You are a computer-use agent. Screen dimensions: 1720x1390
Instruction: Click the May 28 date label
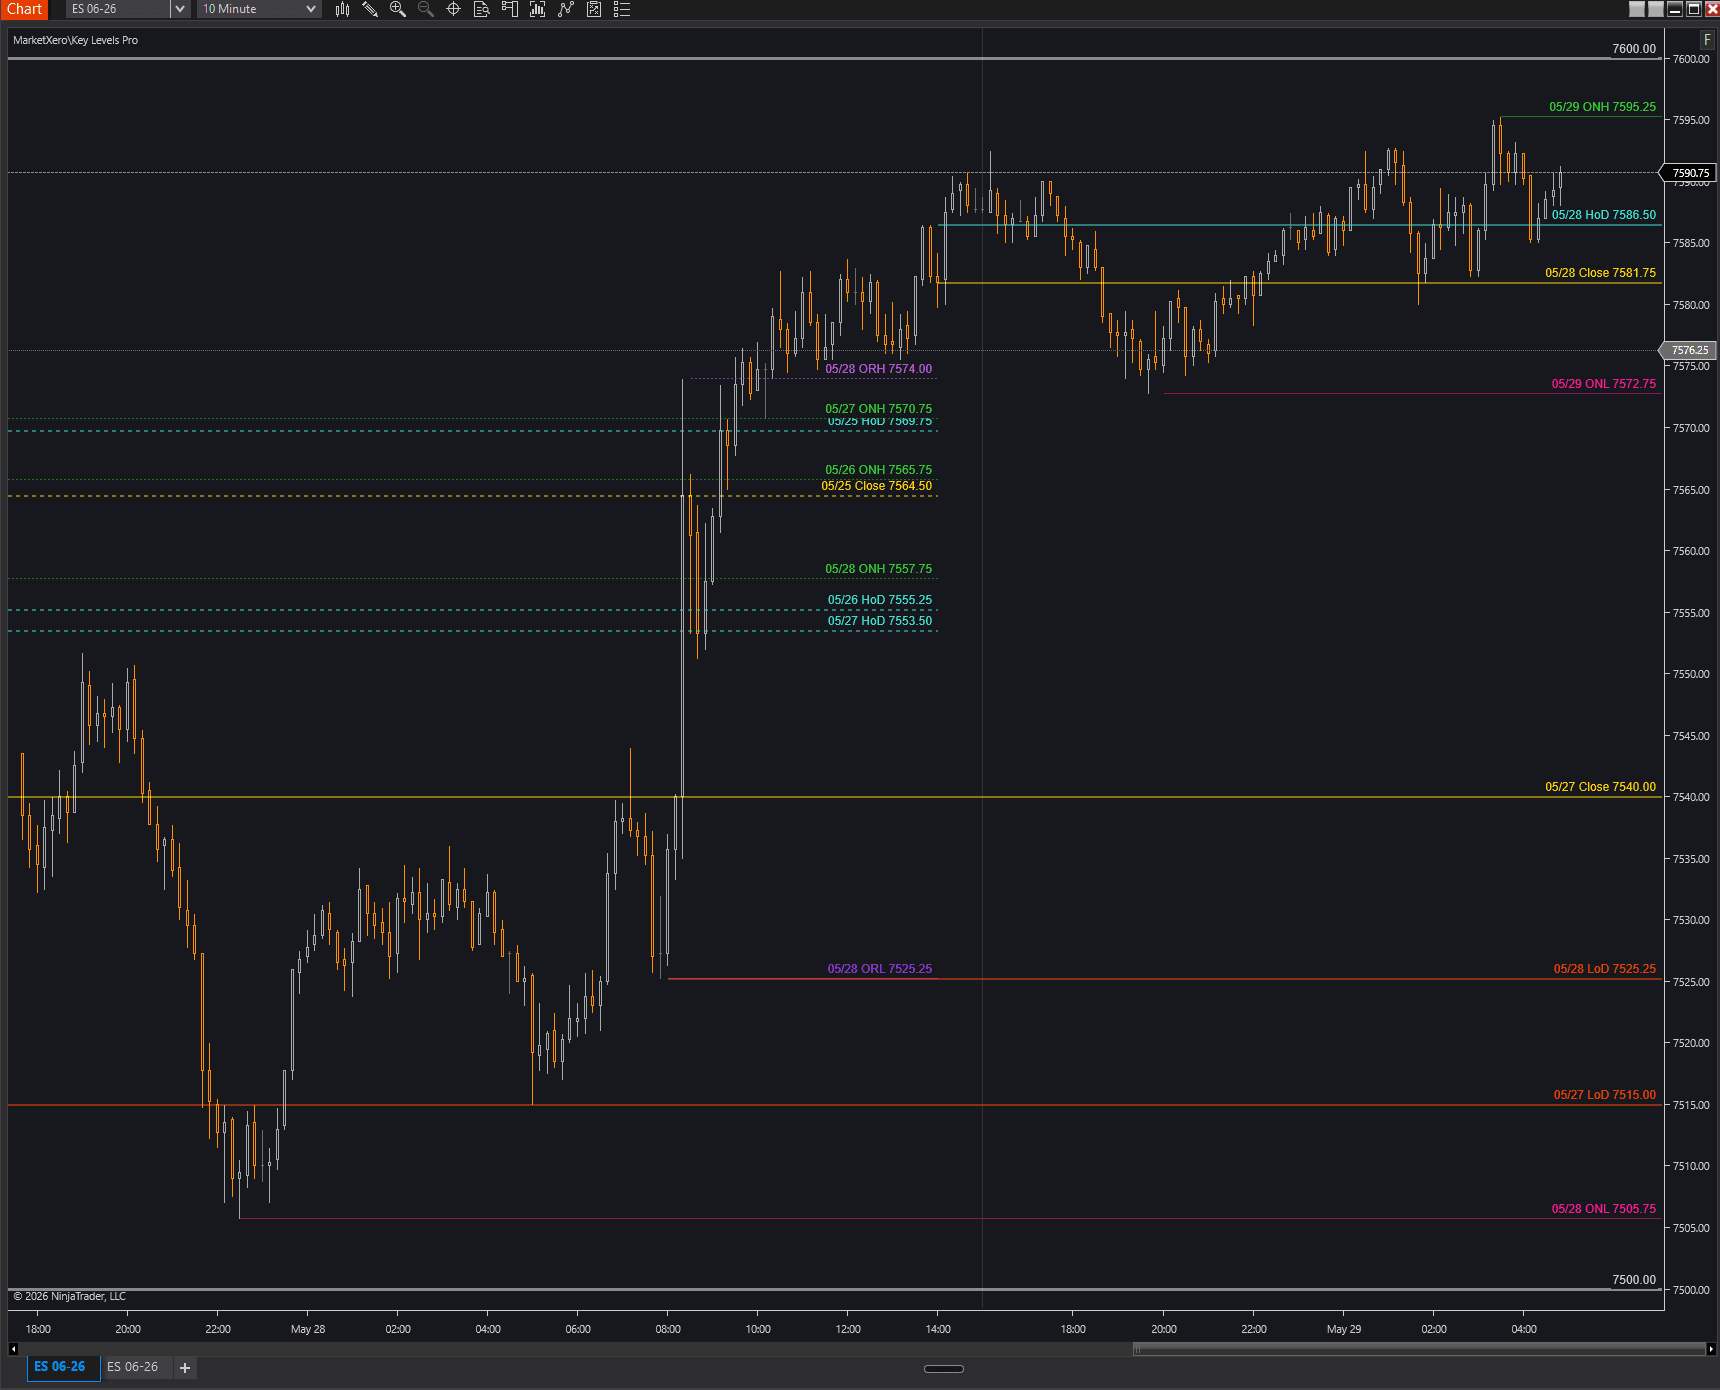click(308, 1329)
